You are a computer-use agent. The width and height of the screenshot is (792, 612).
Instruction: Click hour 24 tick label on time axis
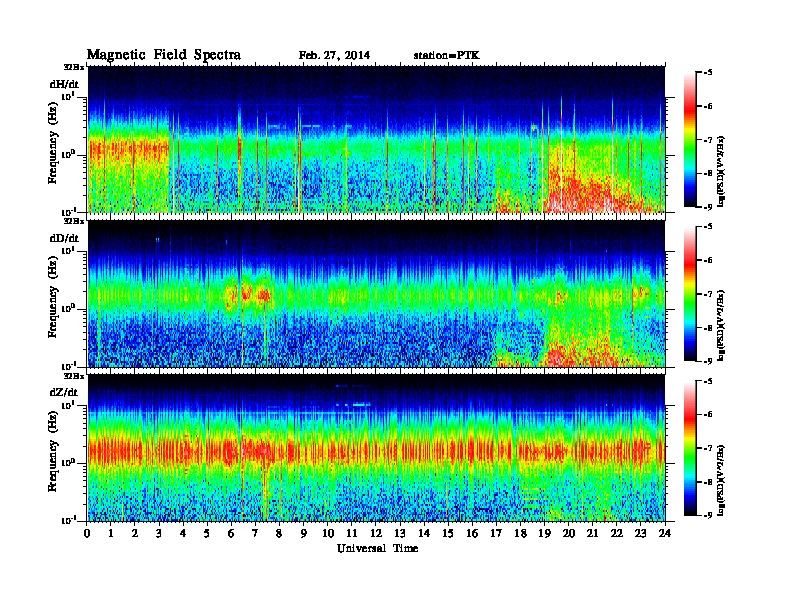point(665,533)
